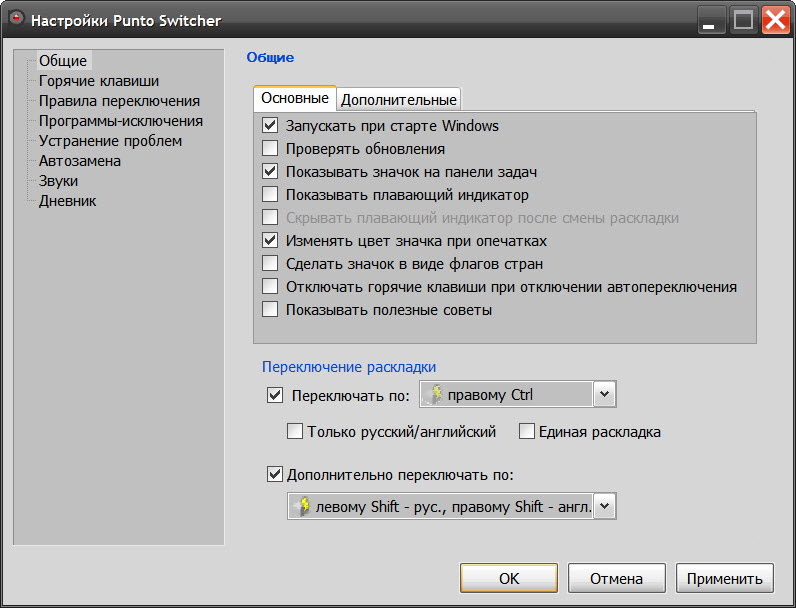Go to 'Правила переключения' section
Screen dimensions: 796x608
(118, 101)
